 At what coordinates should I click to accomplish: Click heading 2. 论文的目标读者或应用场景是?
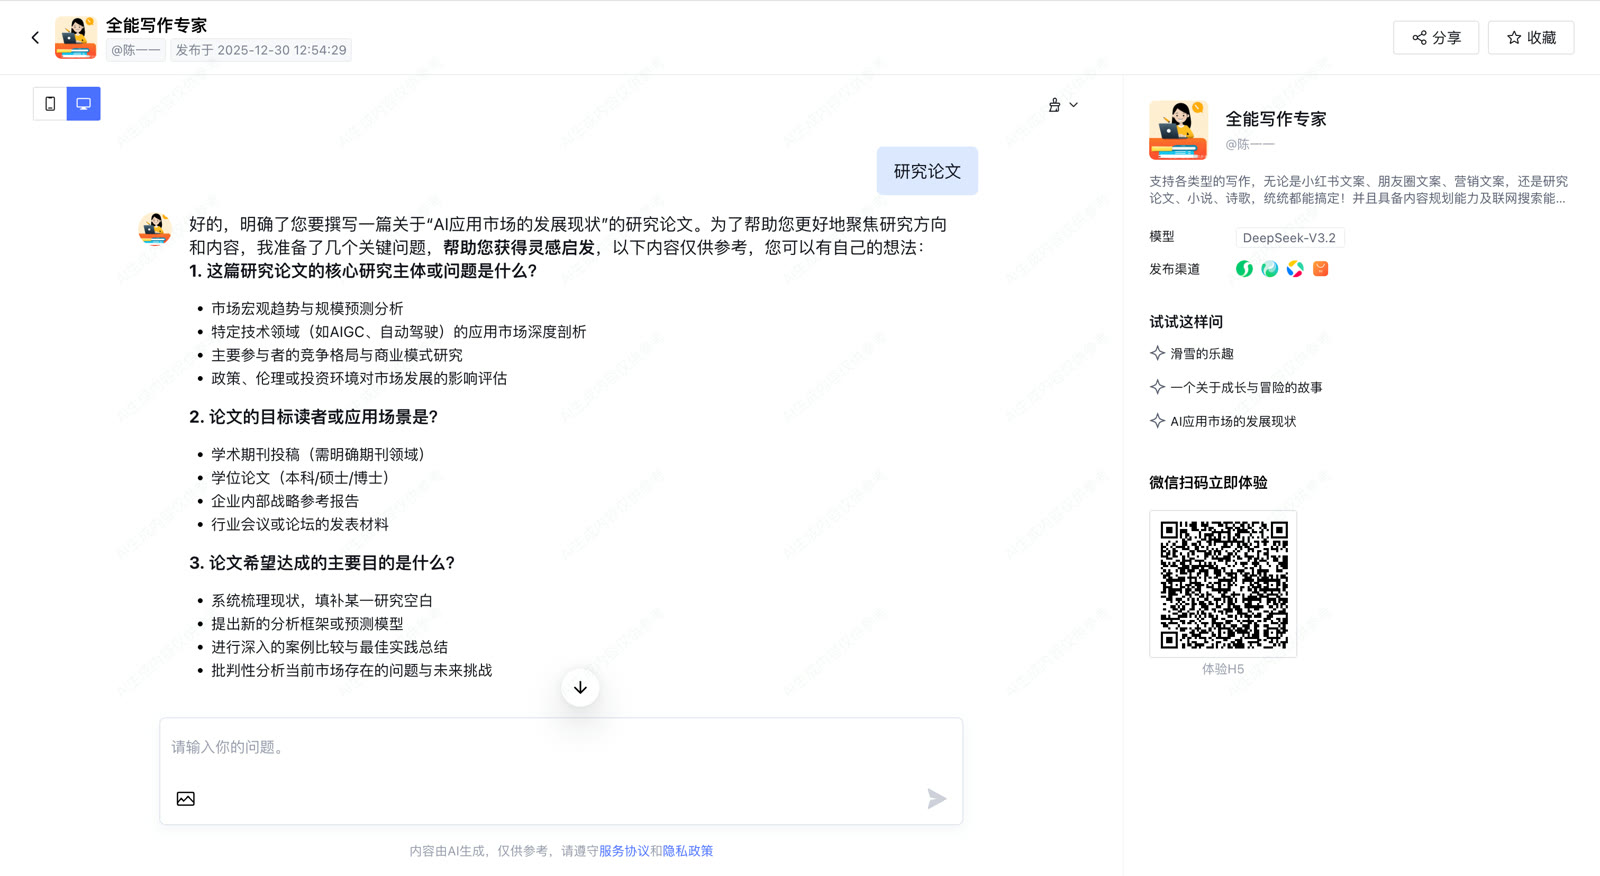[313, 417]
